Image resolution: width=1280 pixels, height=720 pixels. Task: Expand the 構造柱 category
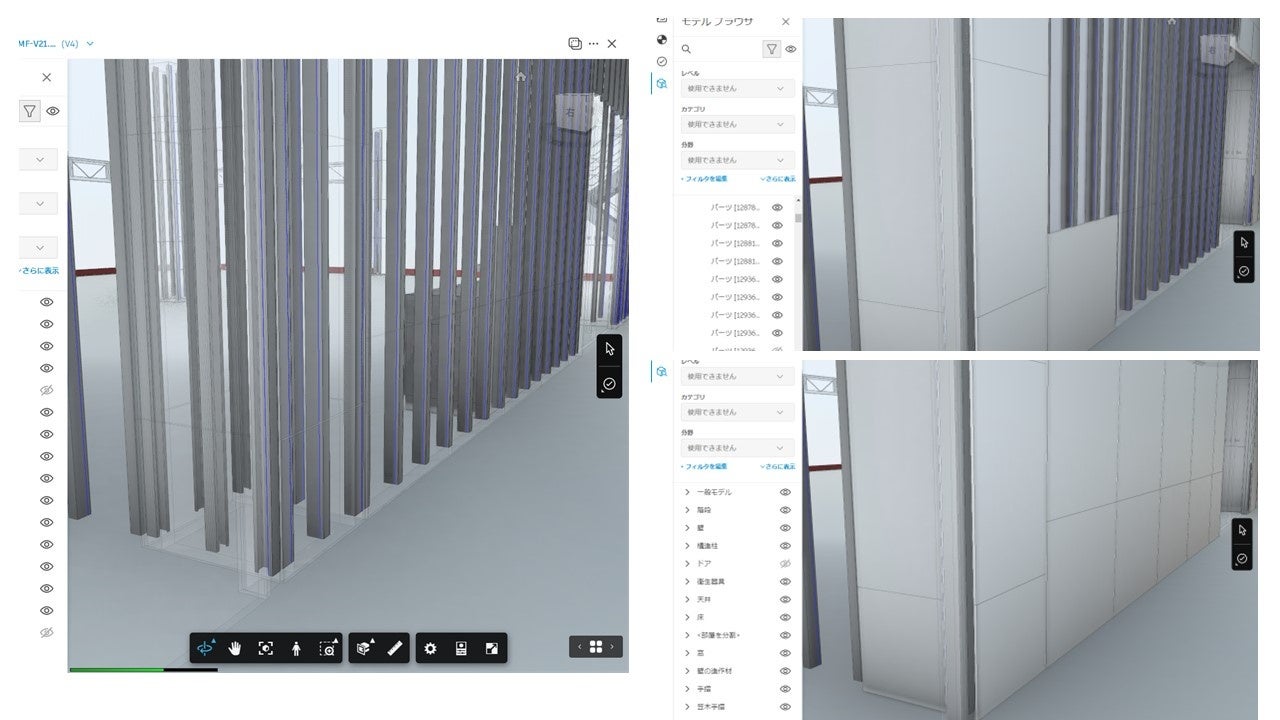[687, 546]
